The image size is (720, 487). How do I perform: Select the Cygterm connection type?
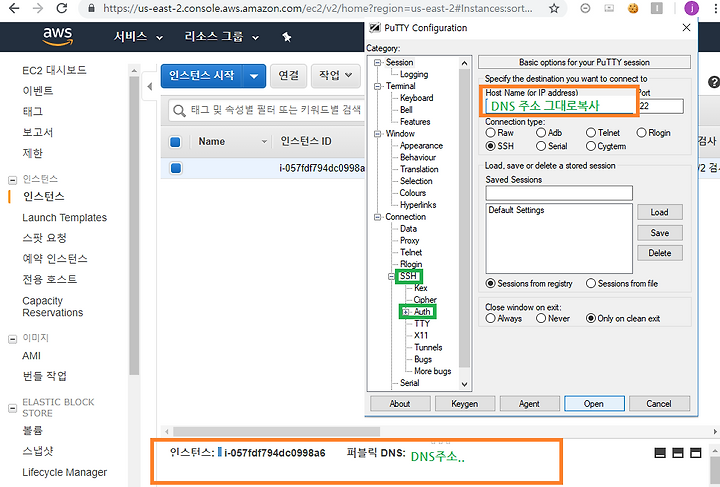point(591,146)
